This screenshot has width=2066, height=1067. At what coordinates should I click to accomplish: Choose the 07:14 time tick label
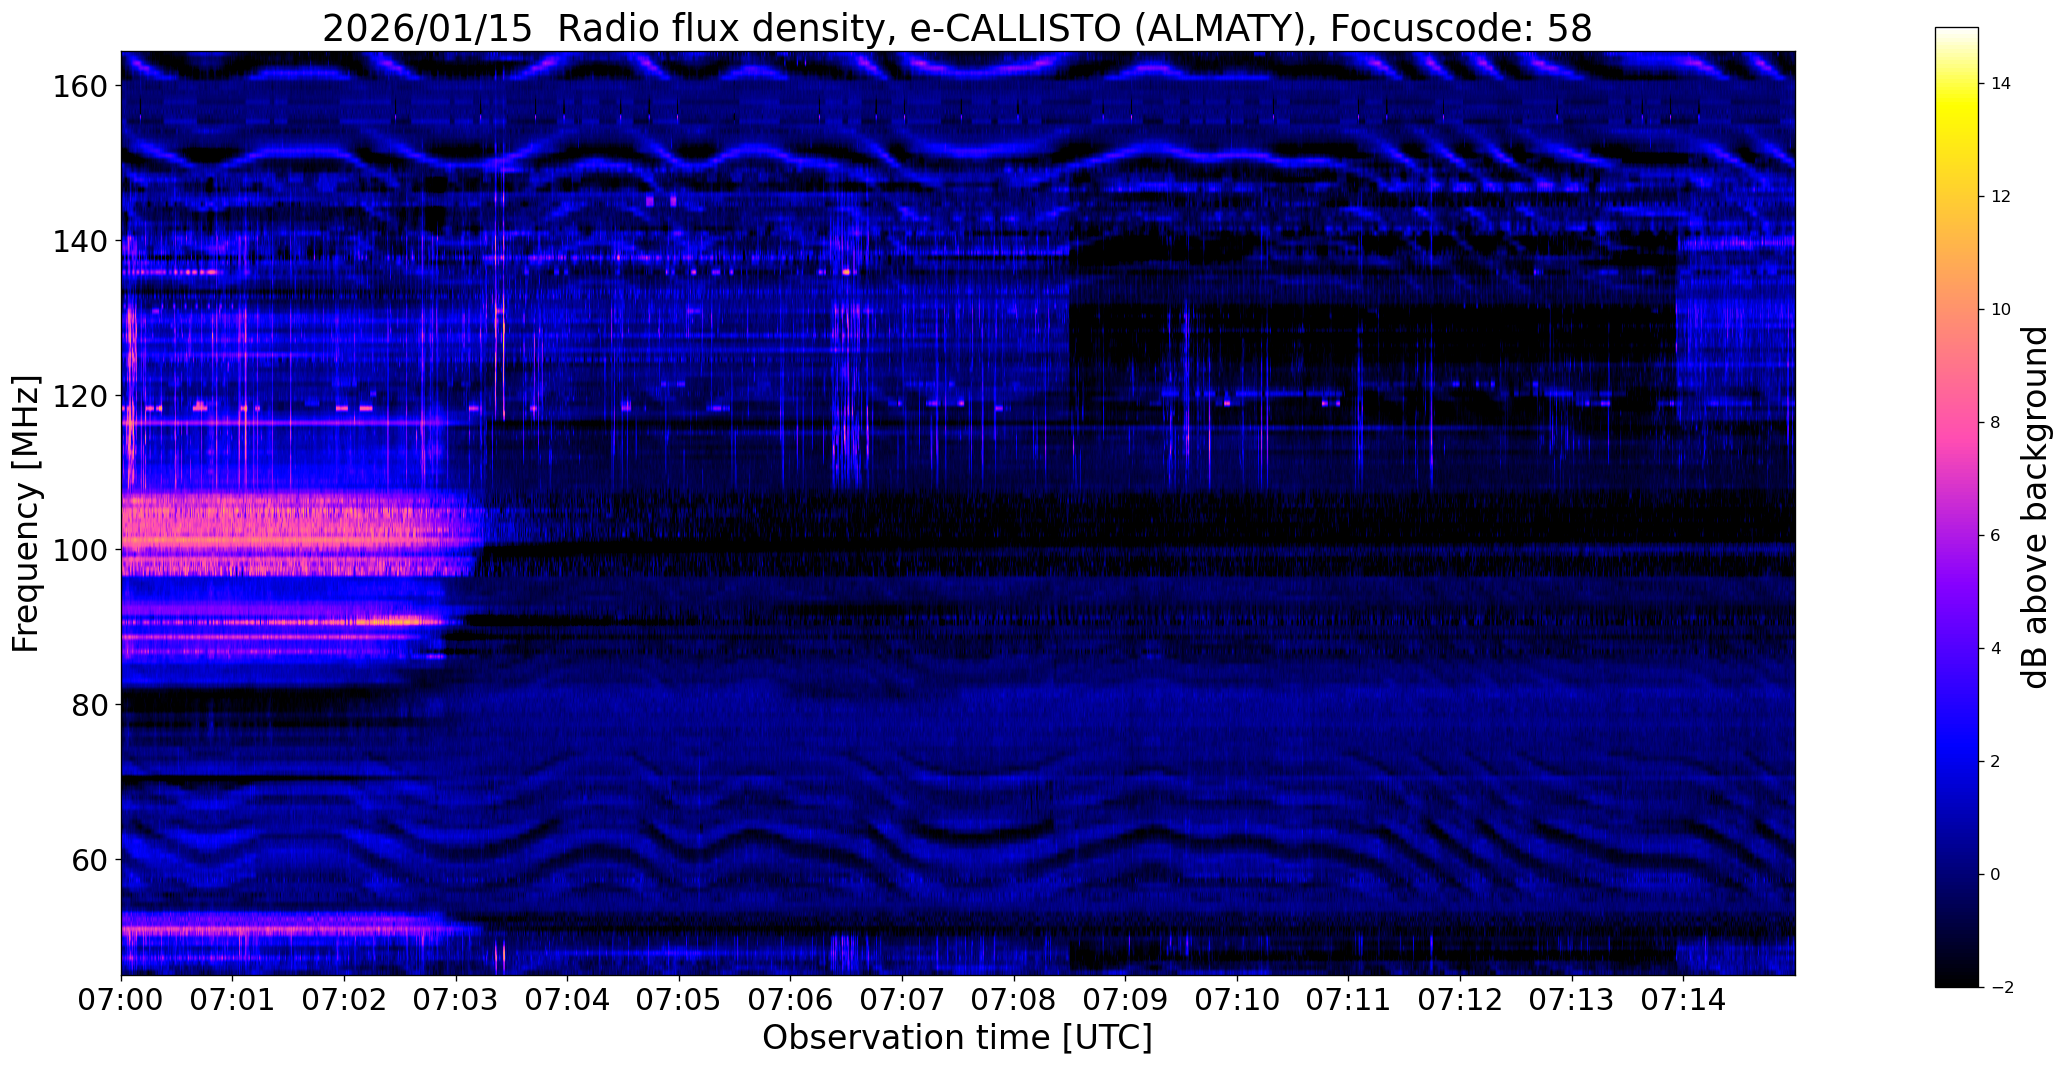point(1683,999)
